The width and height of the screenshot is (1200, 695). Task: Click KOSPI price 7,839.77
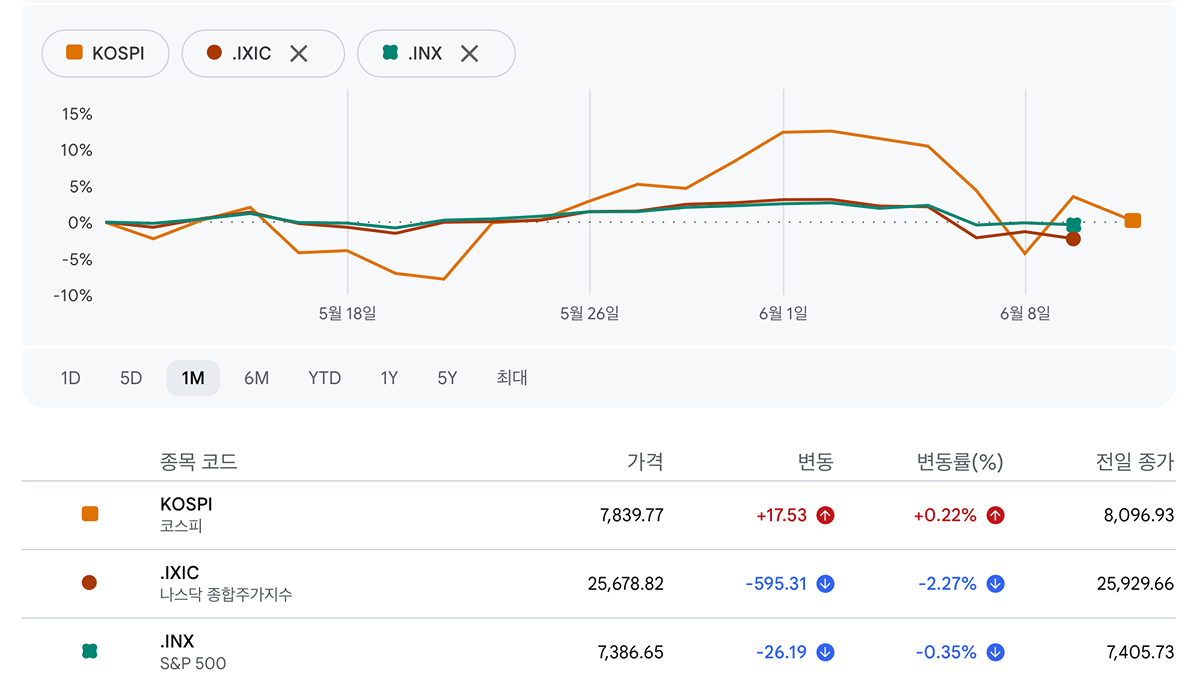pos(630,515)
